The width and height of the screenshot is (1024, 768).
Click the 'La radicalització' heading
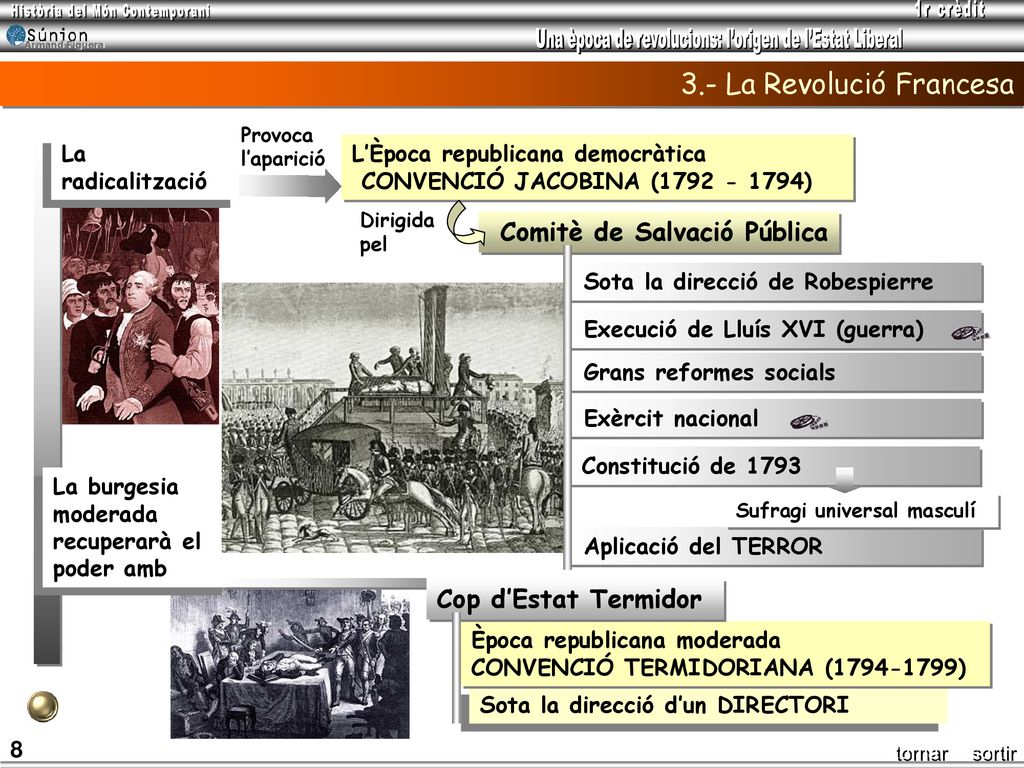pyautogui.click(x=134, y=168)
